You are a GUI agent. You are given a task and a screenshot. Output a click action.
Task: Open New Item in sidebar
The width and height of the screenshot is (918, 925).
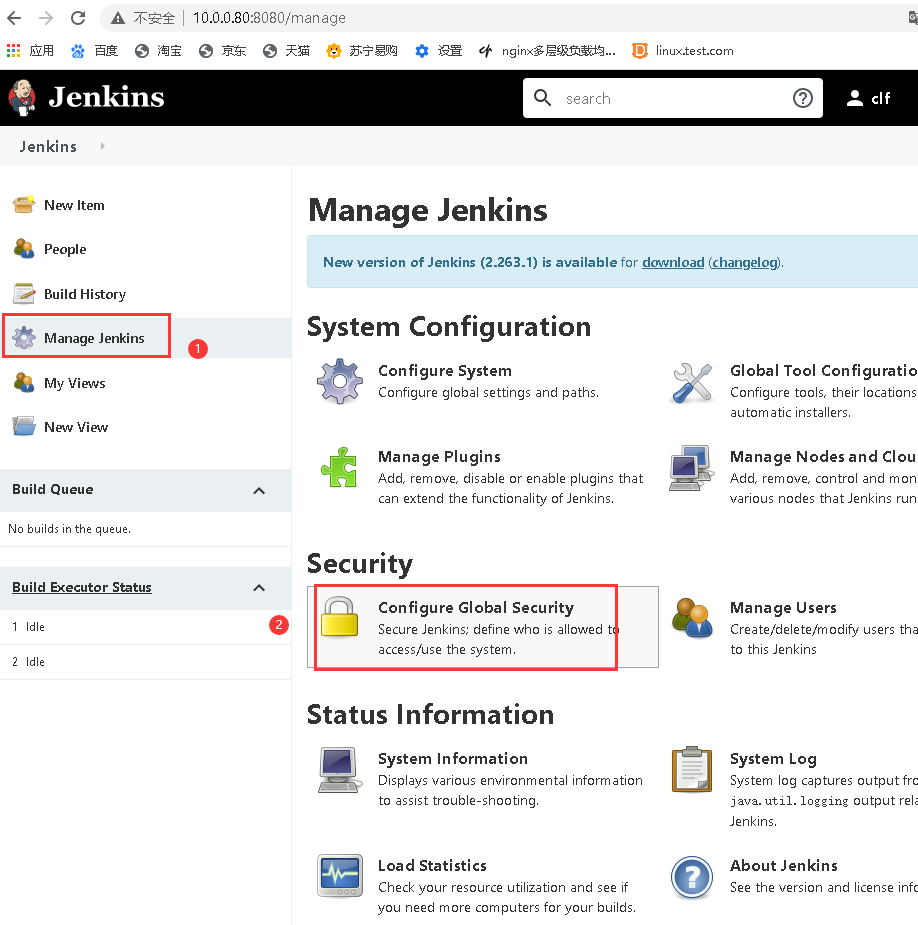(x=74, y=205)
